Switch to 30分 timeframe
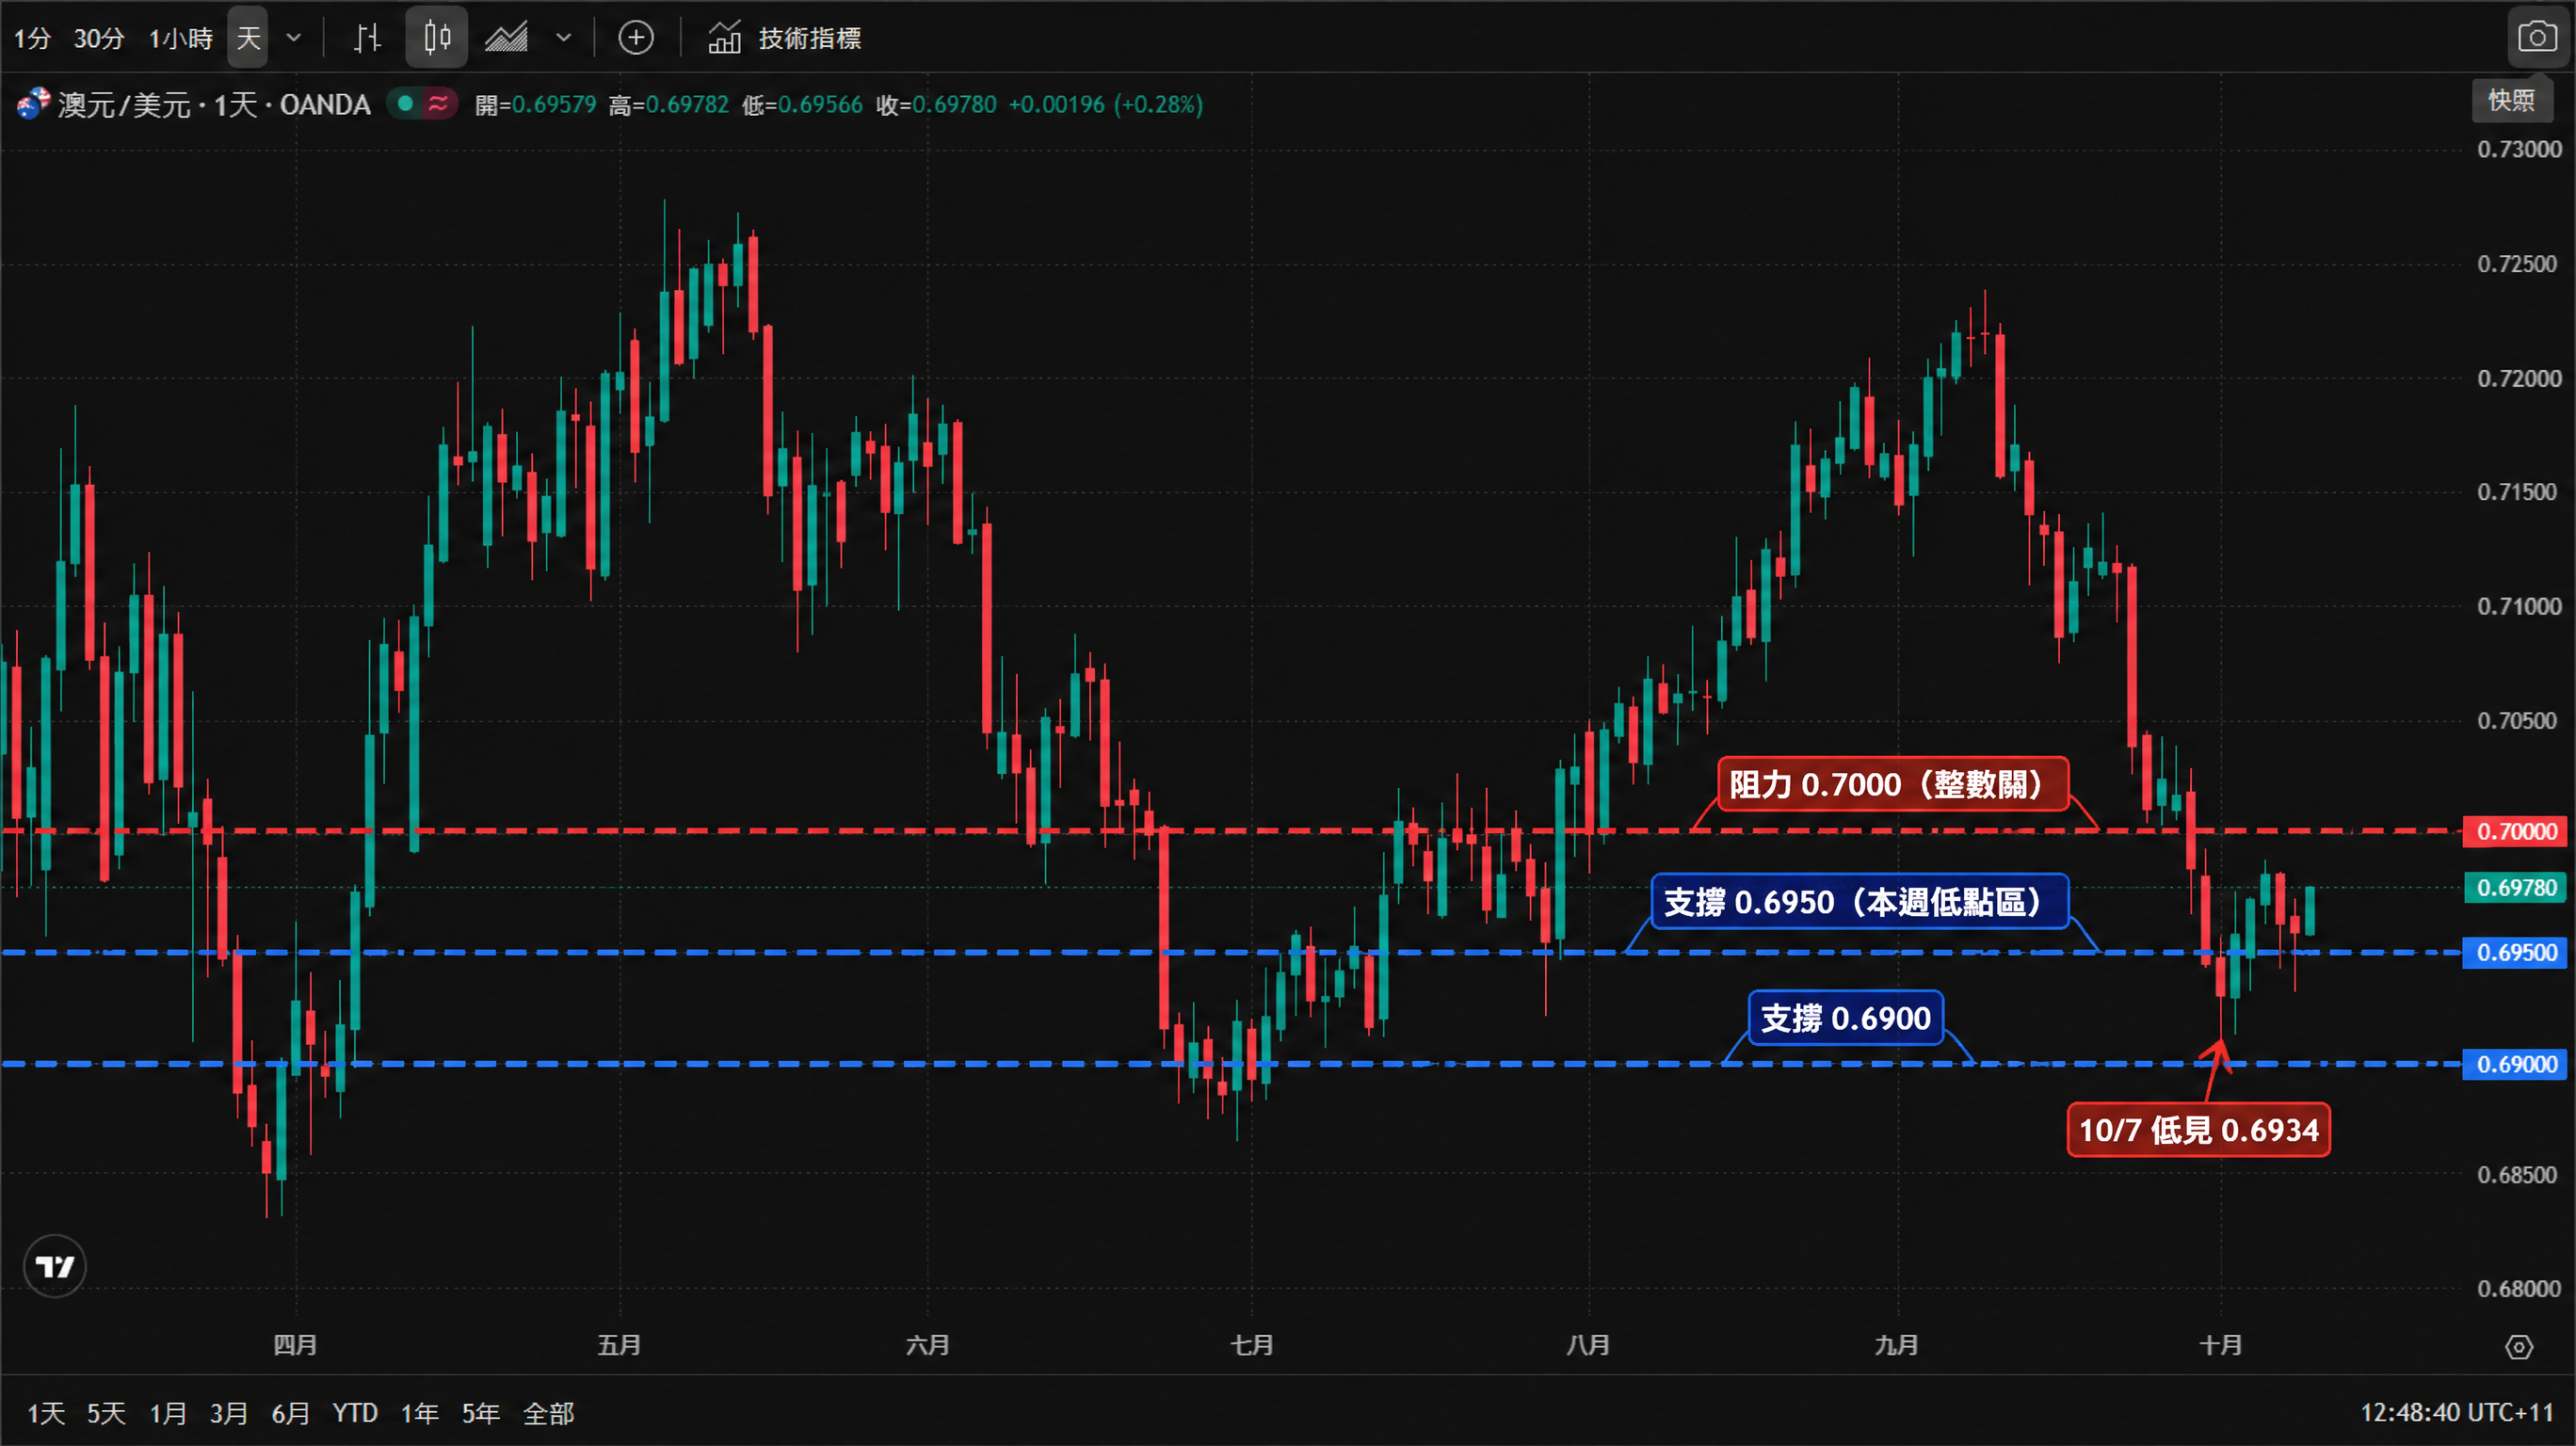 pyautogui.click(x=99, y=39)
